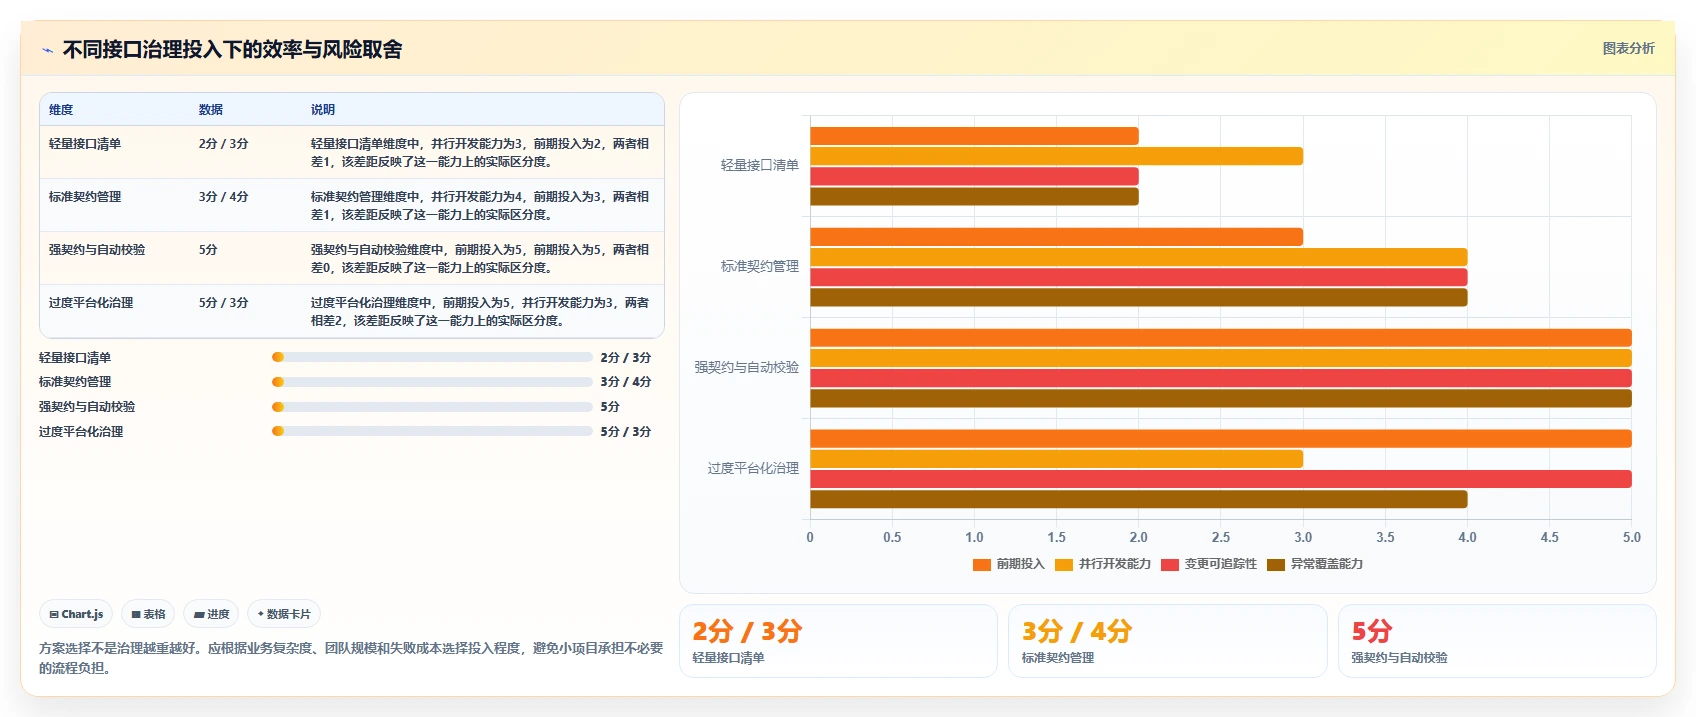The image size is (1696, 717).
Task: Click the 前期投入 bar of 标准契约管理
Action: click(1056, 237)
